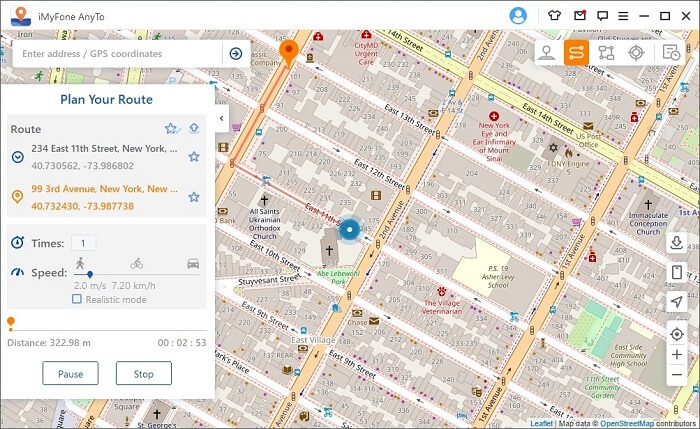
Task: Stop the route movement
Action: coord(144,374)
